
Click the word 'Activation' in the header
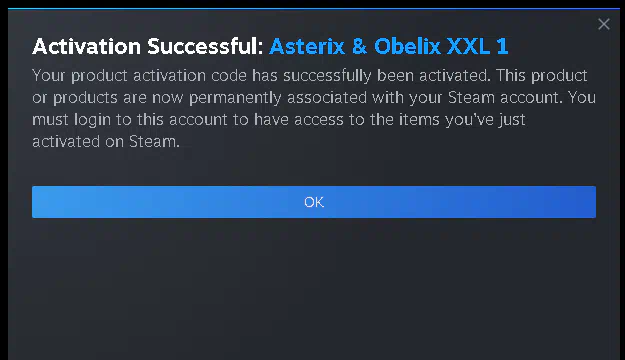[86, 46]
